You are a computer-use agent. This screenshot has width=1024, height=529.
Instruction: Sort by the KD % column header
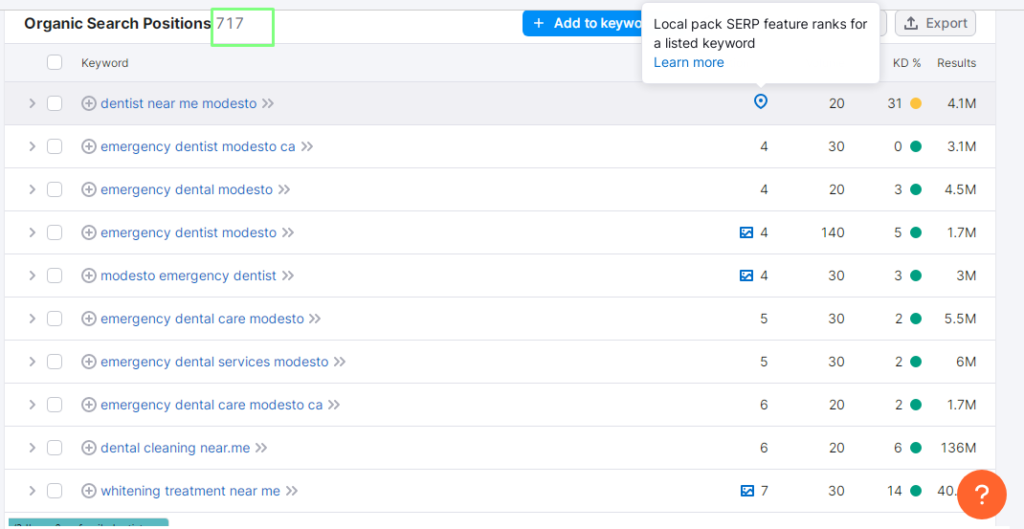coord(906,63)
